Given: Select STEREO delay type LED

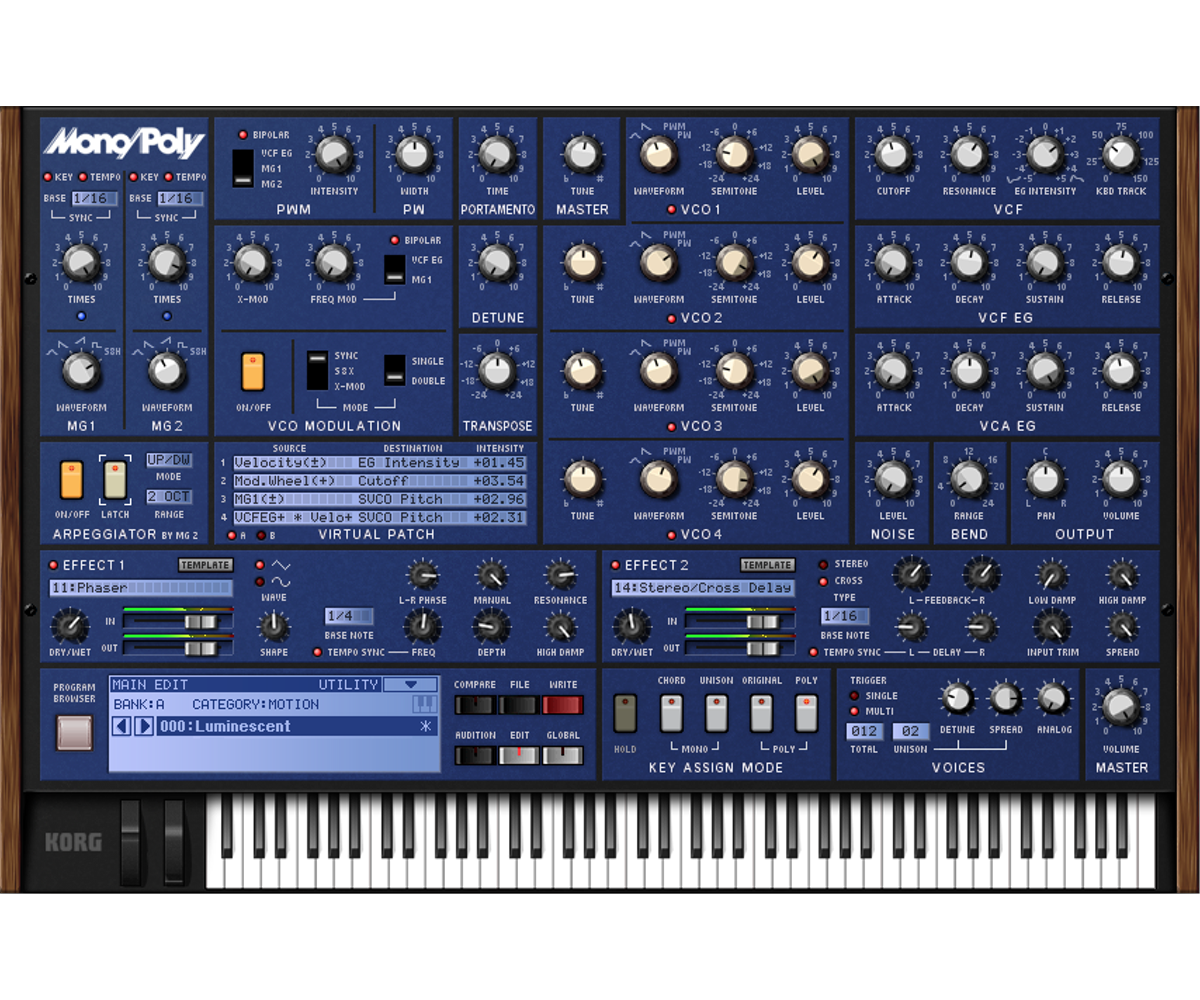Looking at the screenshot, I should click(x=824, y=565).
